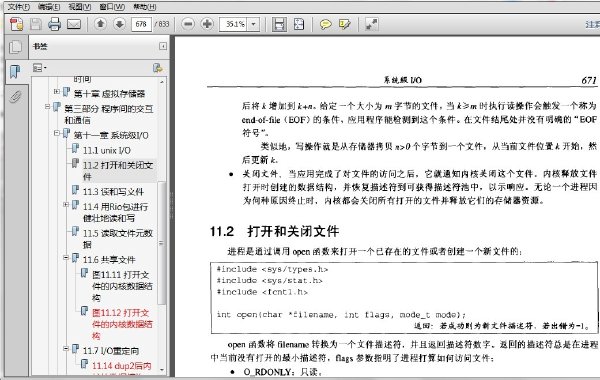Viewport: 600px width, 380px height.
Task: Open the 文件(F) menu
Action: (x=18, y=7)
